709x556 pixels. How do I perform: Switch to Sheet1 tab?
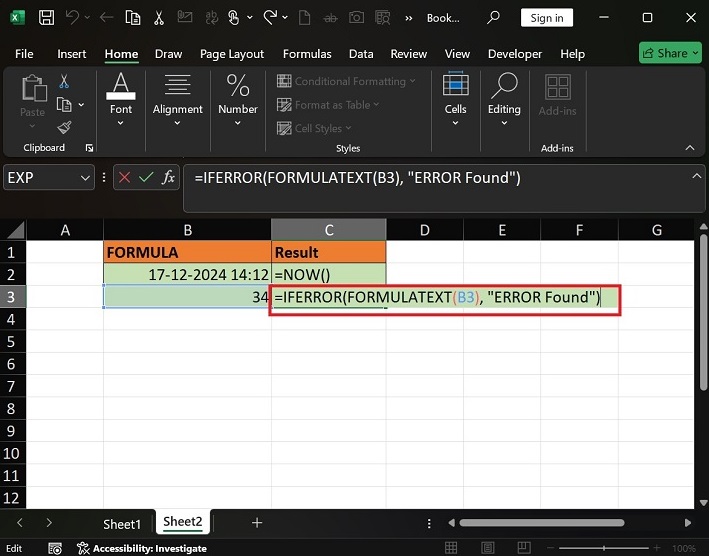tap(122, 523)
